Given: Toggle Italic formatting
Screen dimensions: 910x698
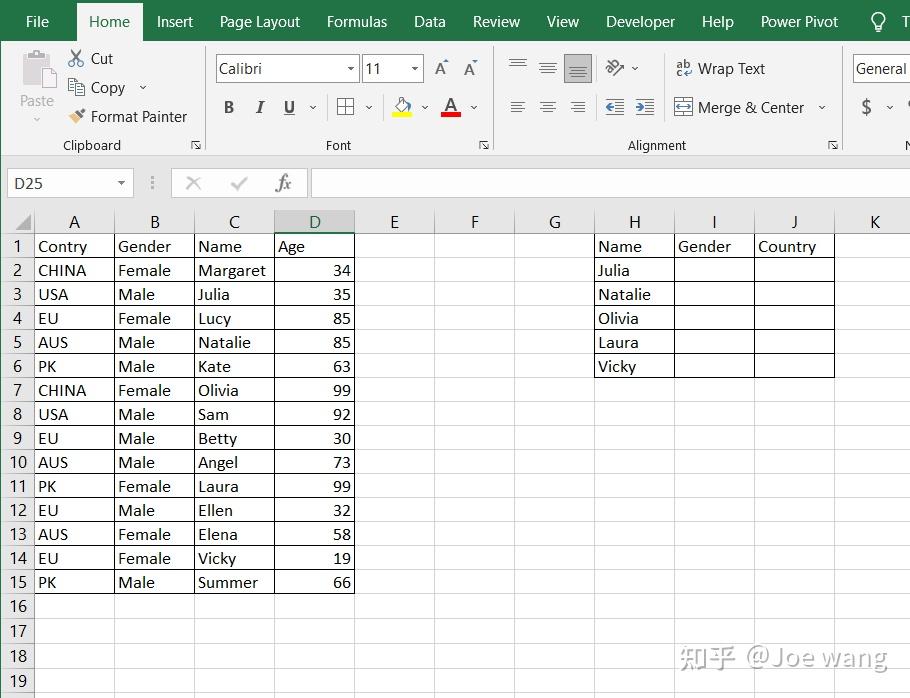Looking at the screenshot, I should 259,107.
